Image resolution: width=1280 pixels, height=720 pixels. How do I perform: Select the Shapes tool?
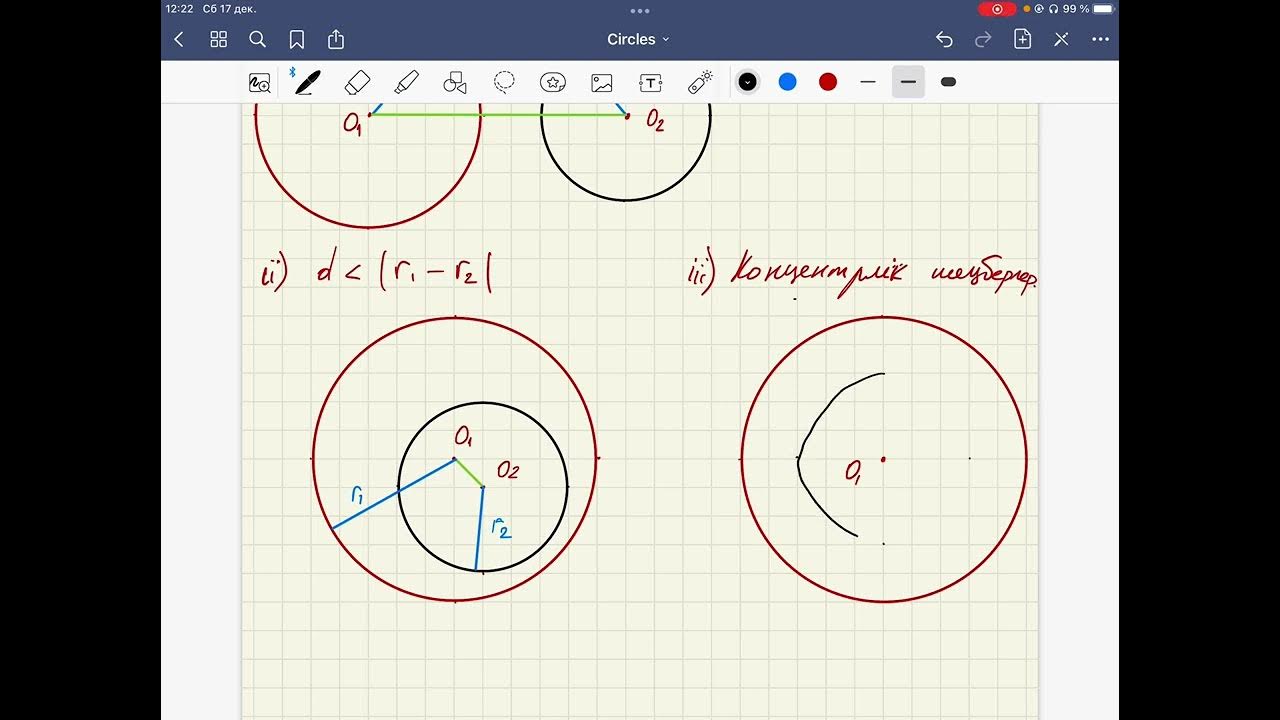coord(455,82)
